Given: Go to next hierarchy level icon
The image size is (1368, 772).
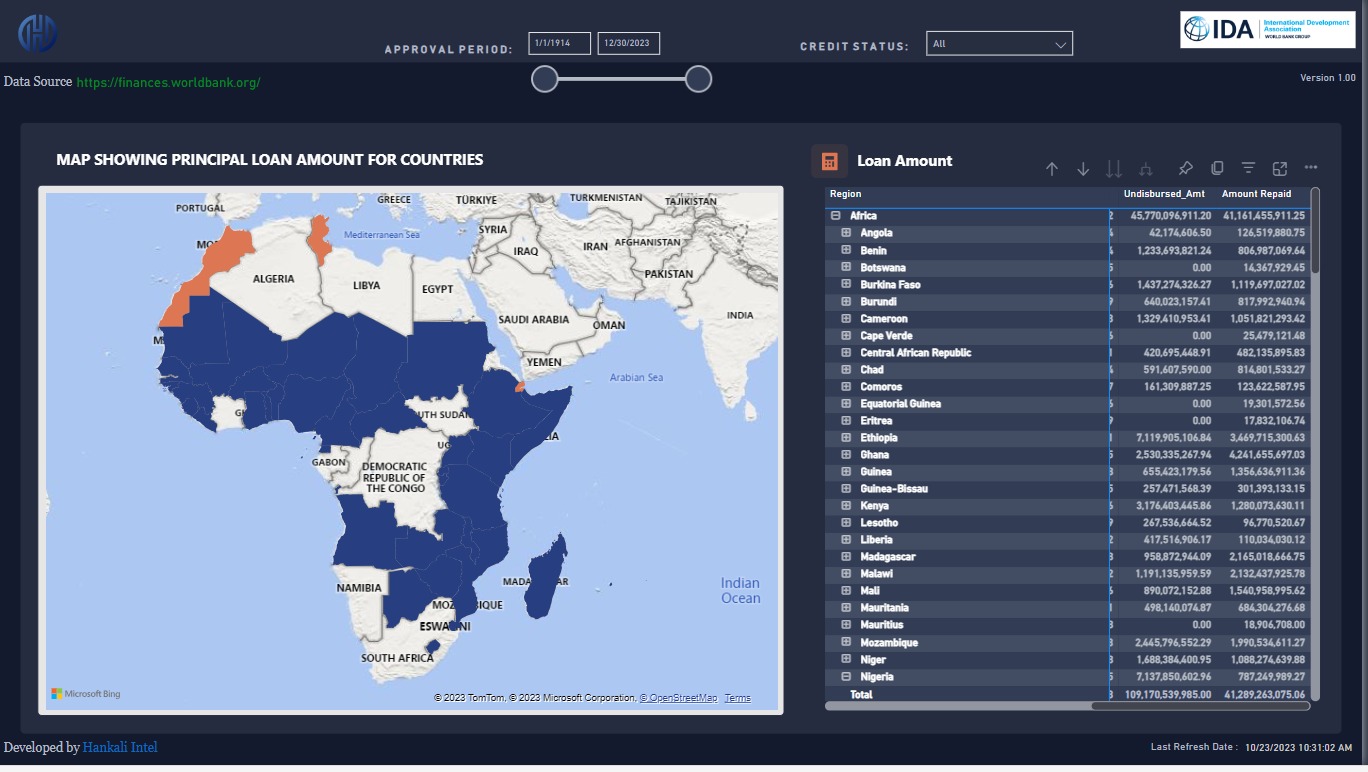Looking at the screenshot, I should [x=1114, y=169].
